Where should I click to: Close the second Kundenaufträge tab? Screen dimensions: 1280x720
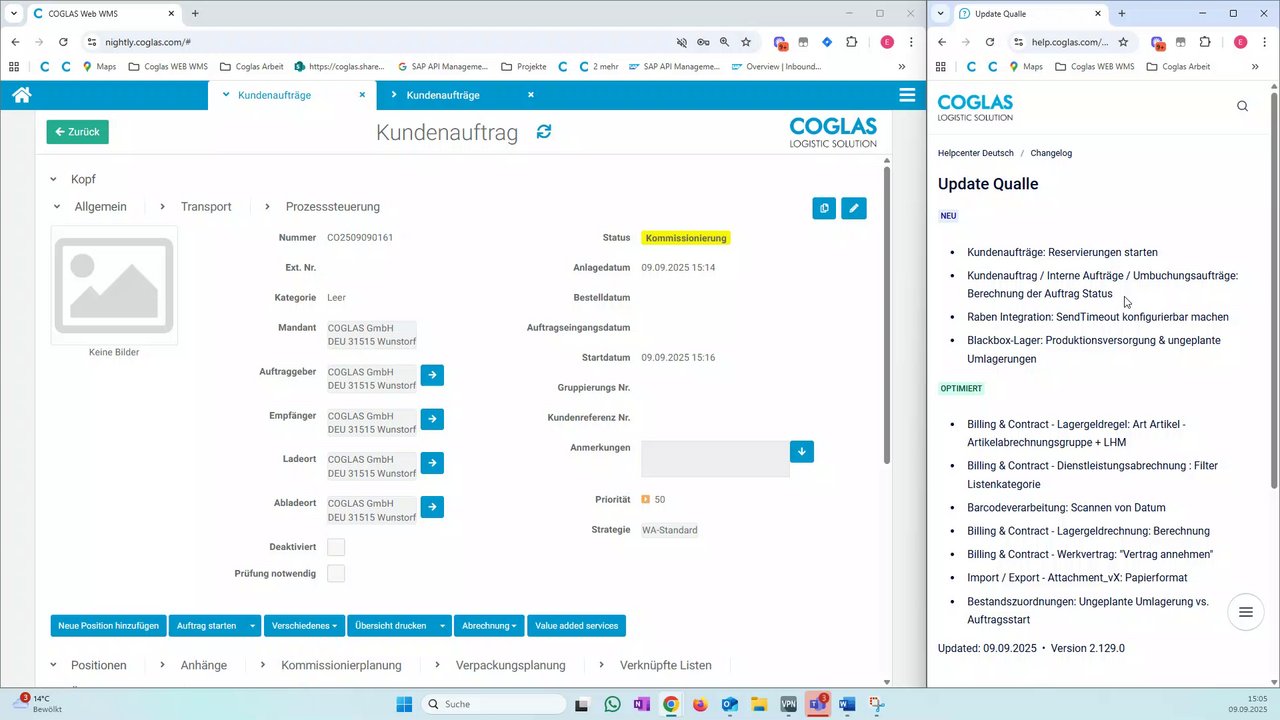pos(531,95)
